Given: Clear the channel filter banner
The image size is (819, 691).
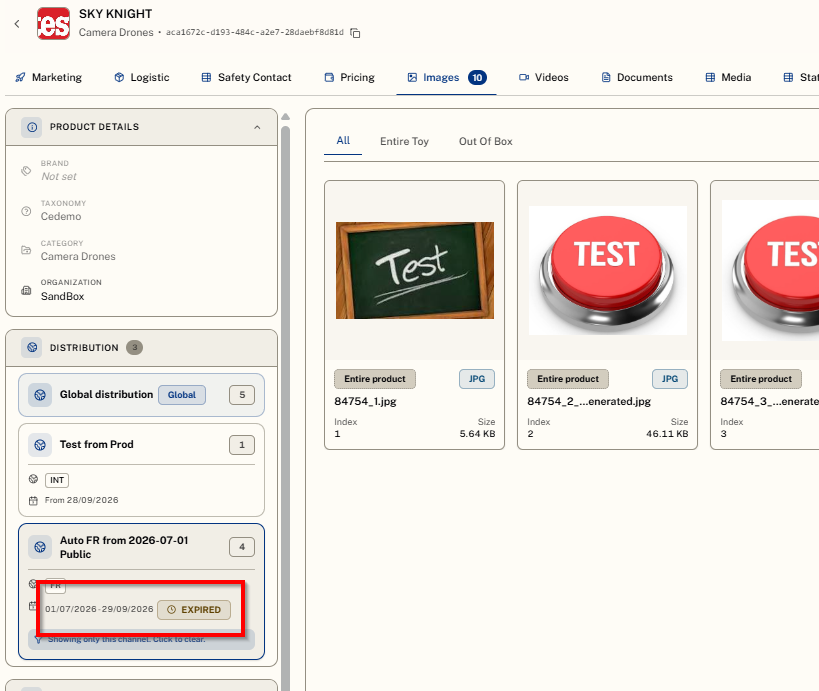Looking at the screenshot, I should [142, 639].
